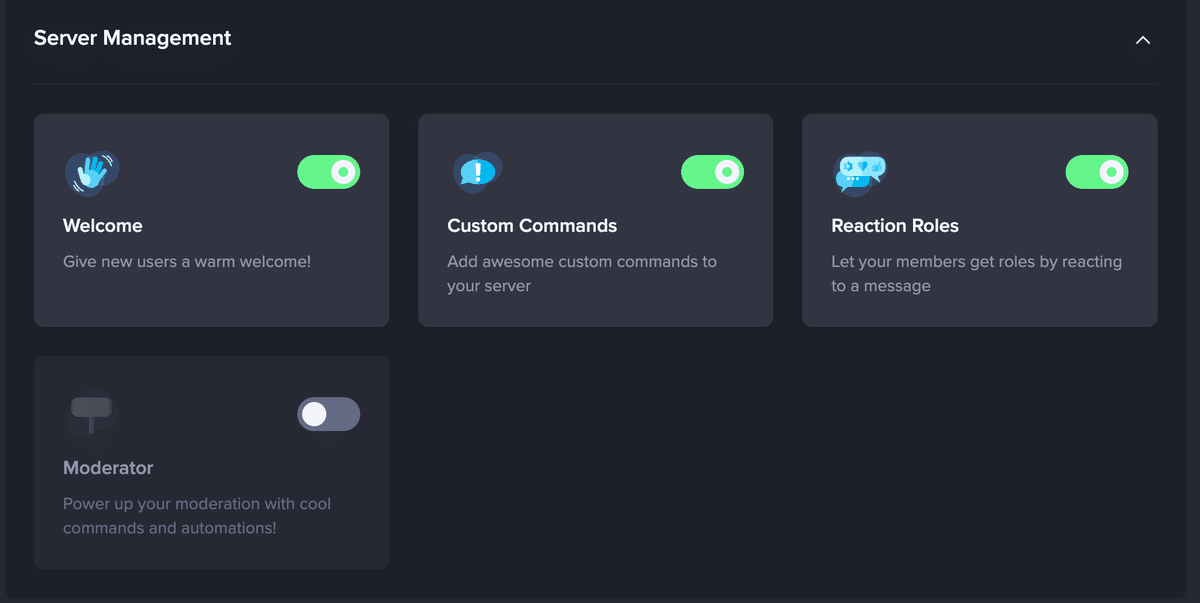This screenshot has height=603, width=1200.
Task: Click the waving hand Welcome icon
Action: coord(92,172)
